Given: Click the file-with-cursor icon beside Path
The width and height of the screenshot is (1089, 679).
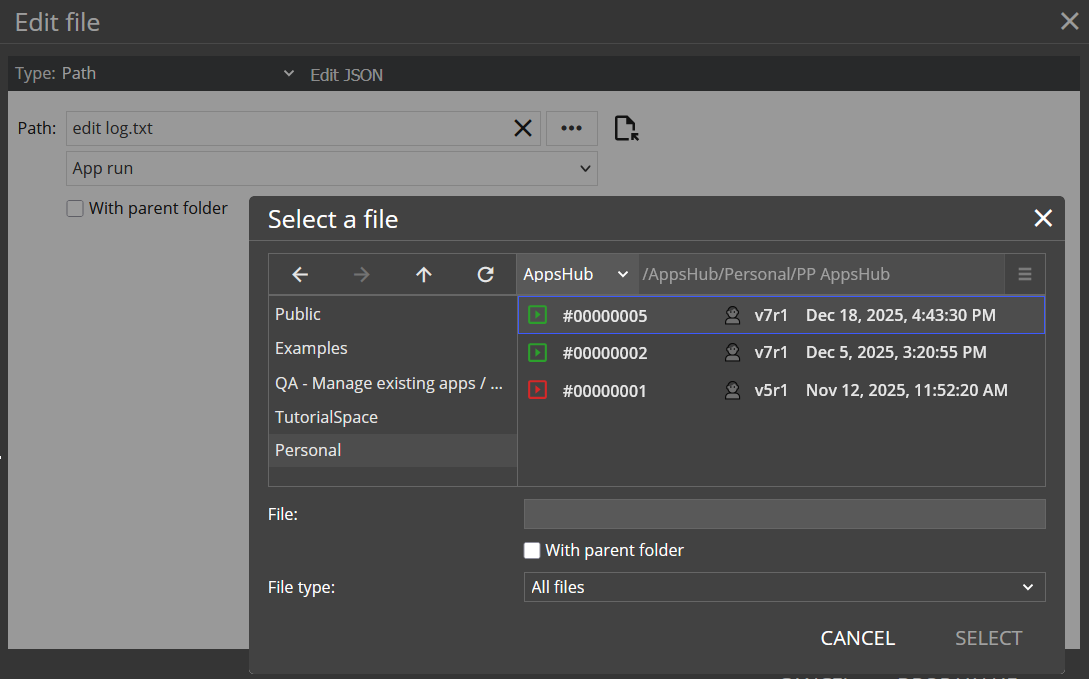Looking at the screenshot, I should [626, 129].
